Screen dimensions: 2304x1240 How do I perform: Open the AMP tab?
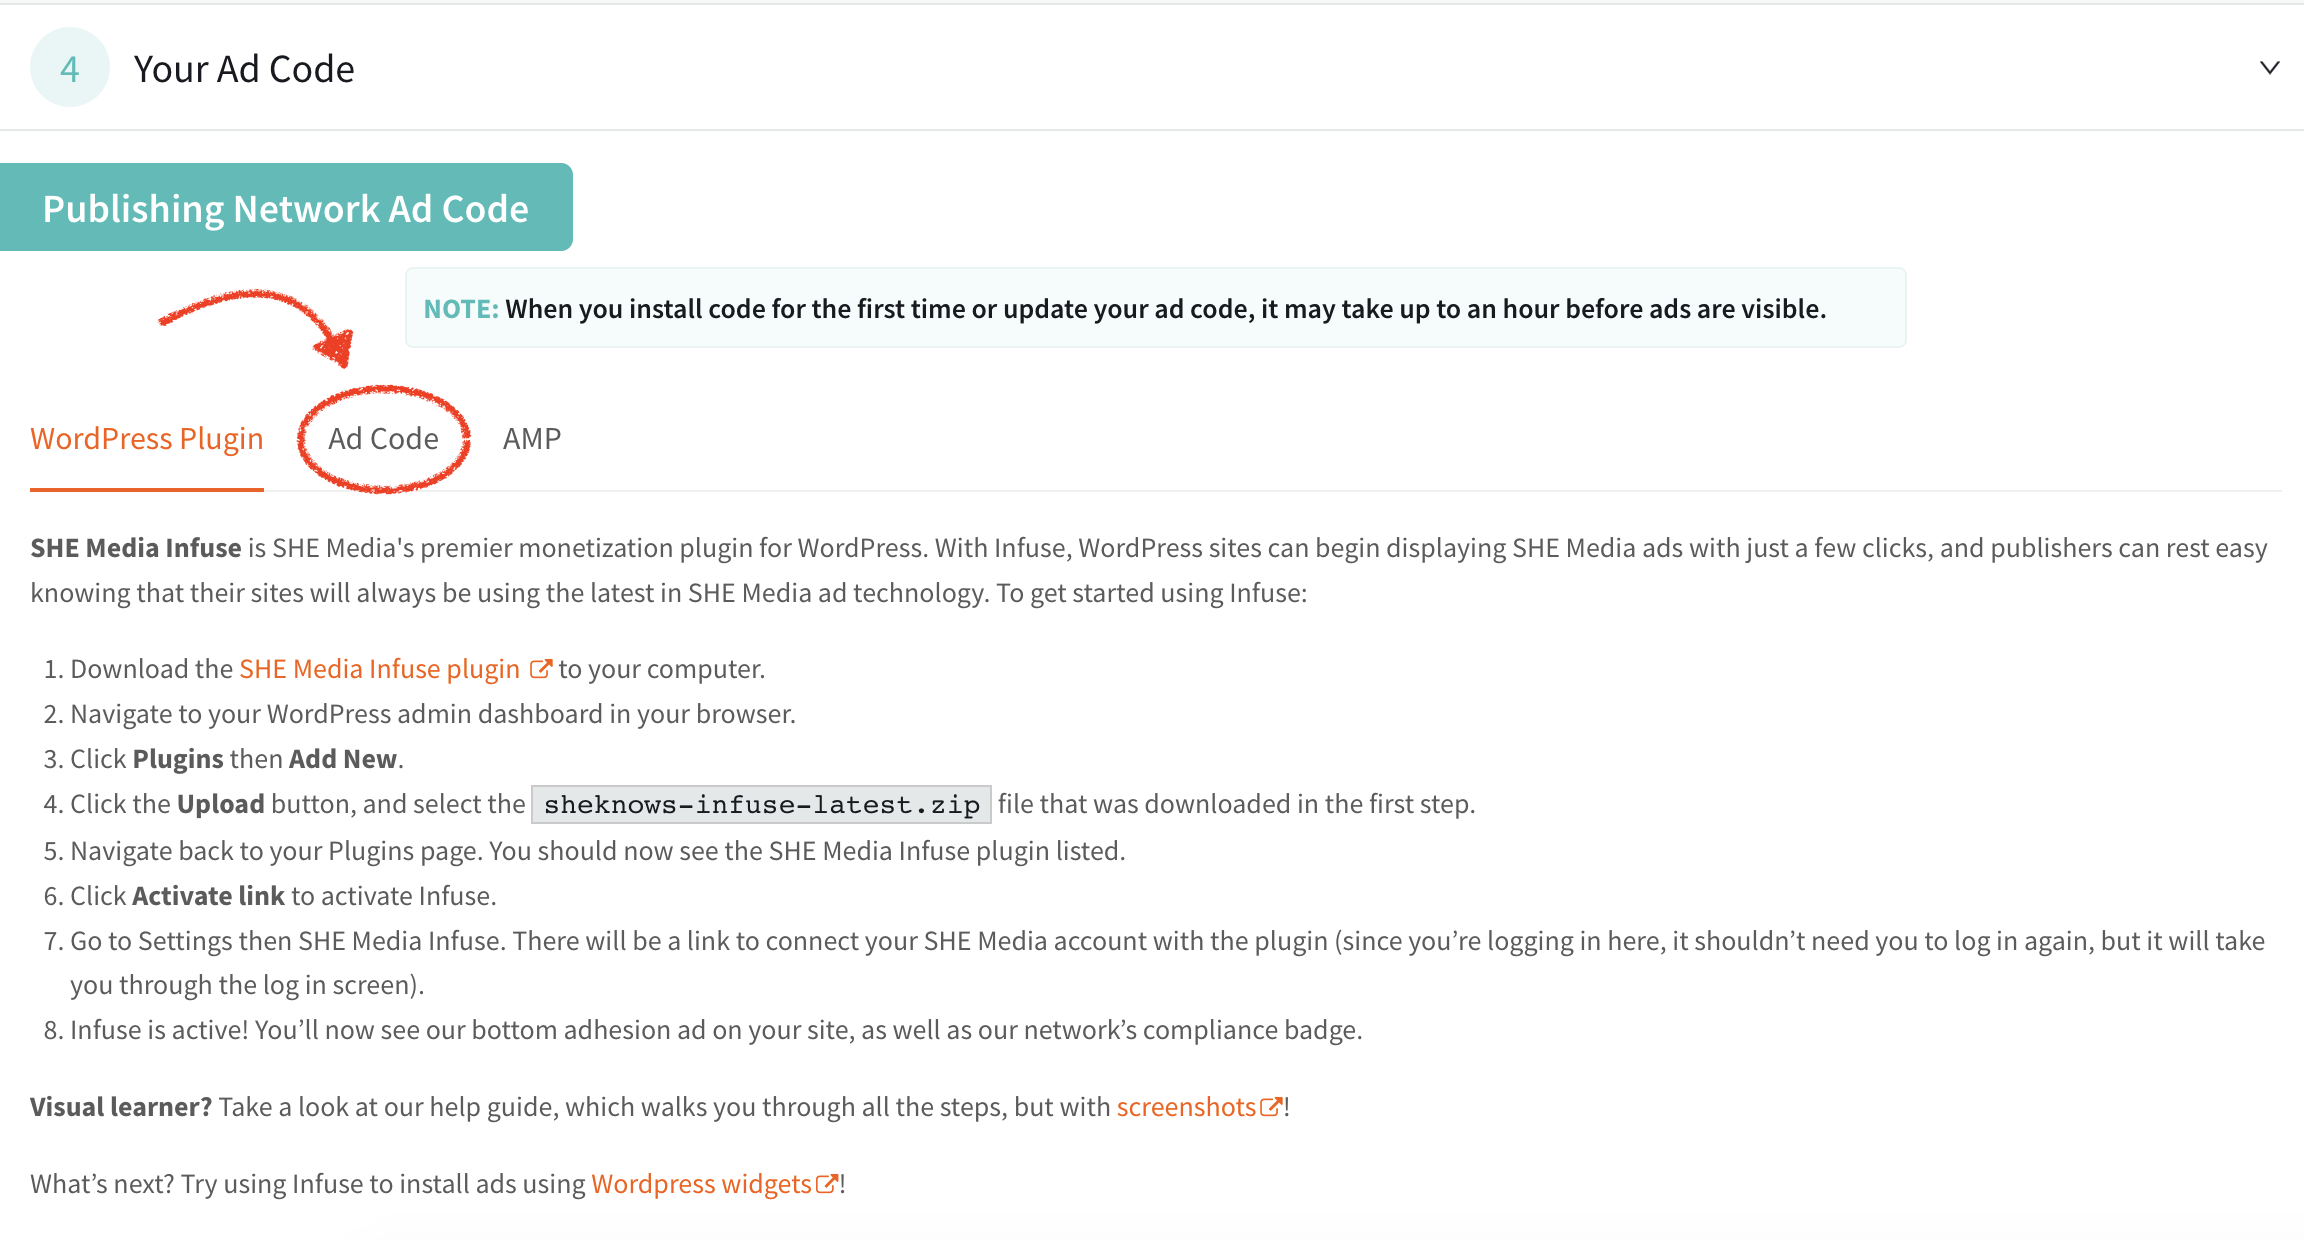tap(531, 439)
